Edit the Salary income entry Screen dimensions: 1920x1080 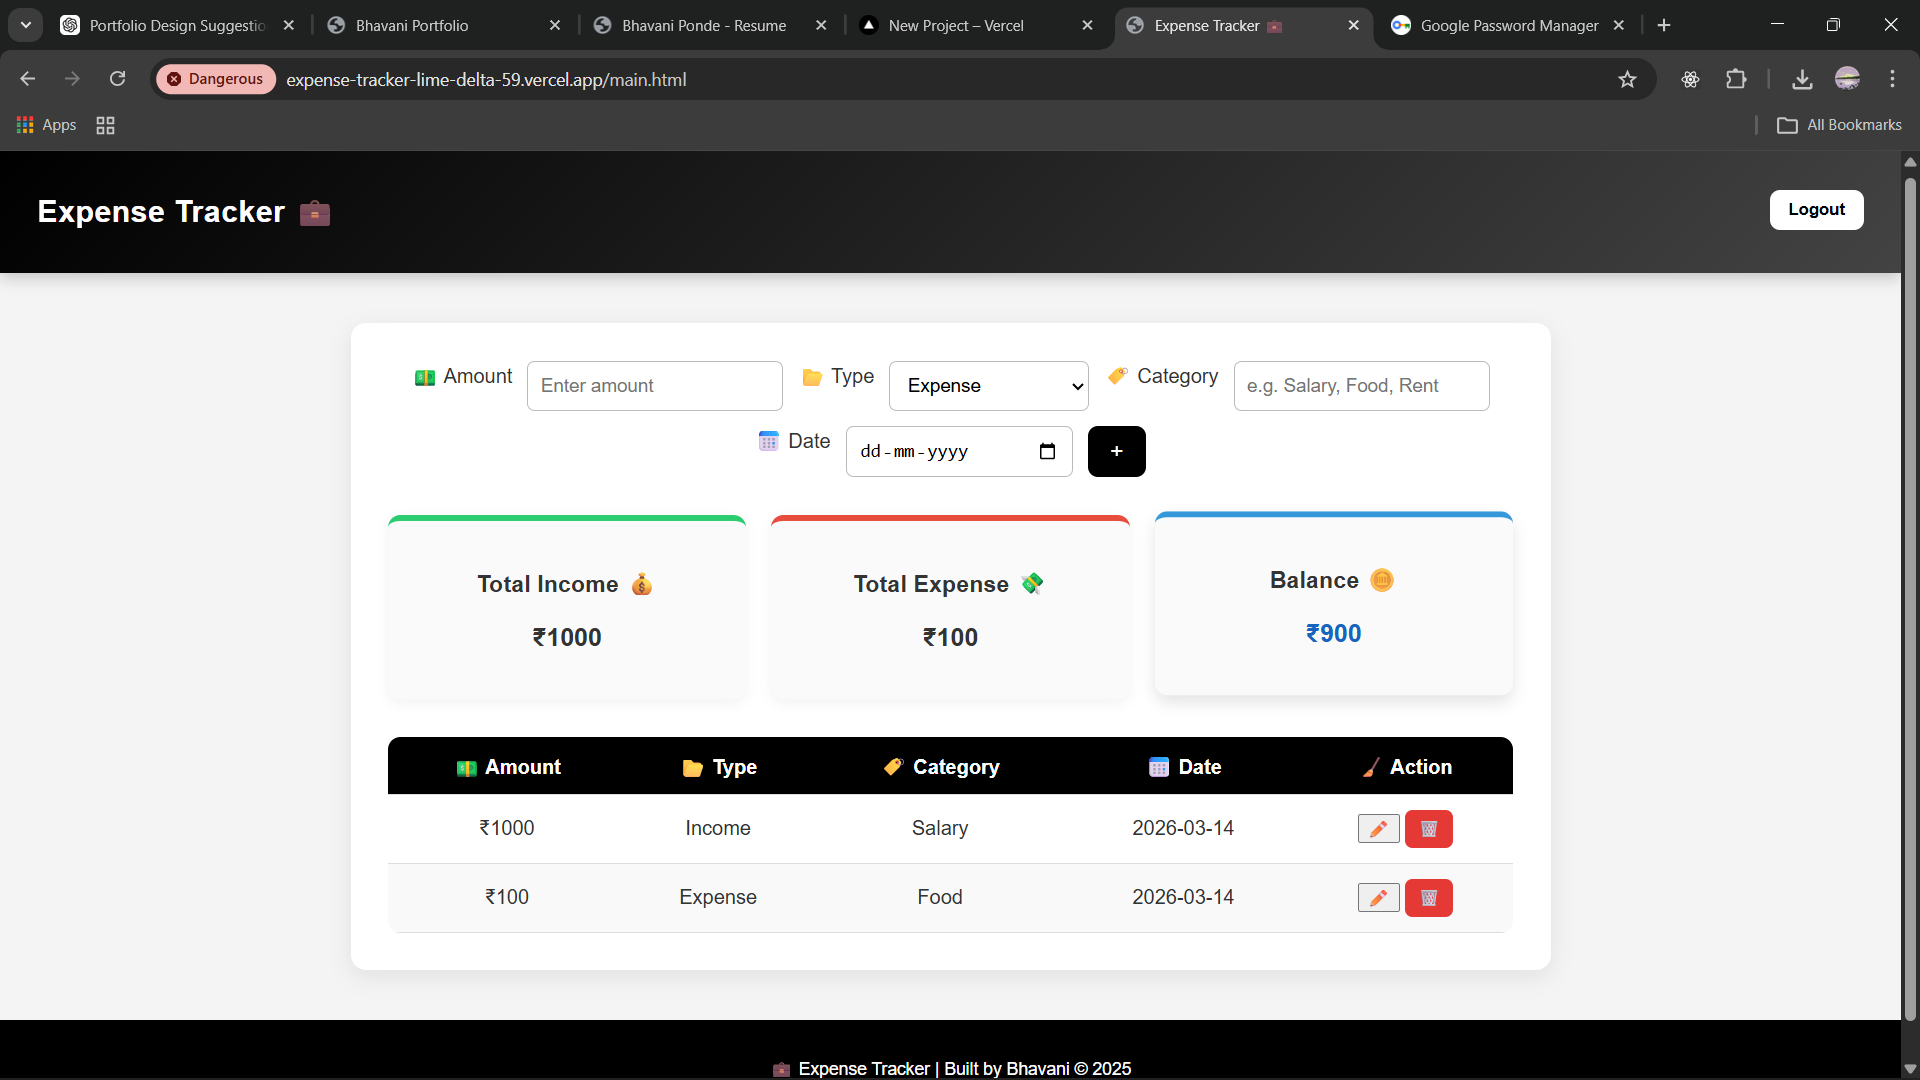click(x=1378, y=828)
